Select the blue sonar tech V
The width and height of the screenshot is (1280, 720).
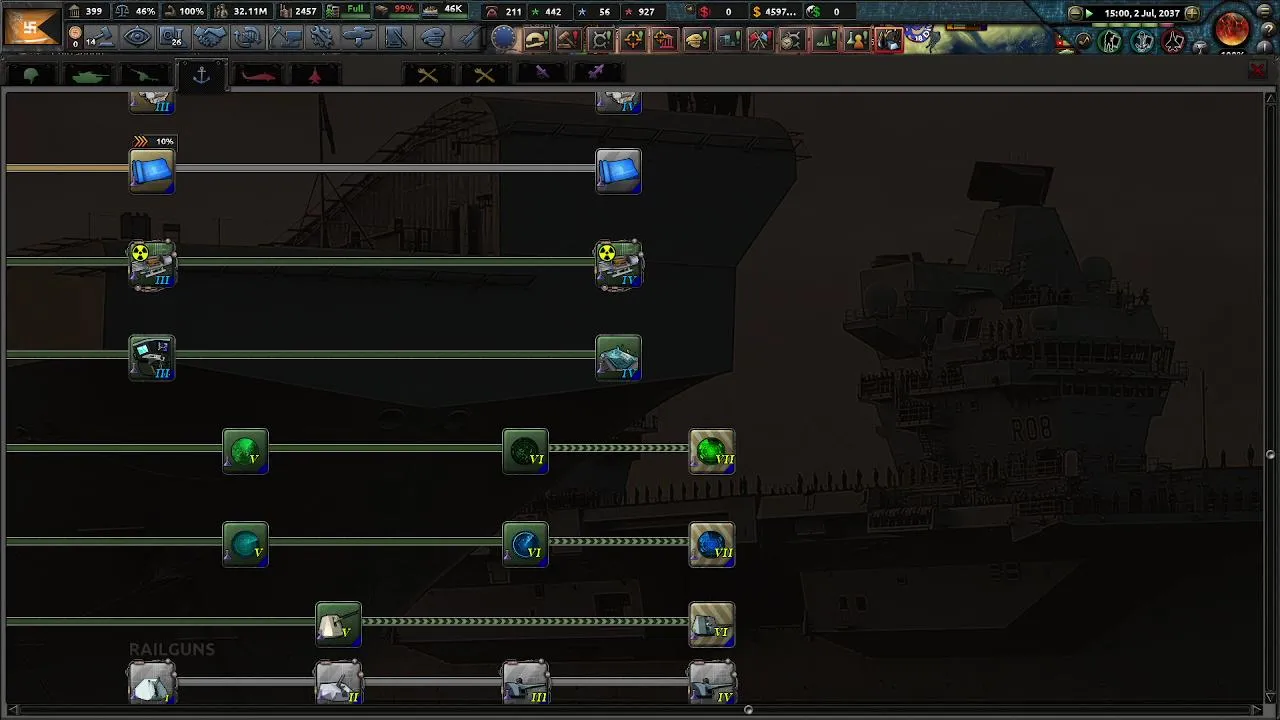click(x=245, y=545)
